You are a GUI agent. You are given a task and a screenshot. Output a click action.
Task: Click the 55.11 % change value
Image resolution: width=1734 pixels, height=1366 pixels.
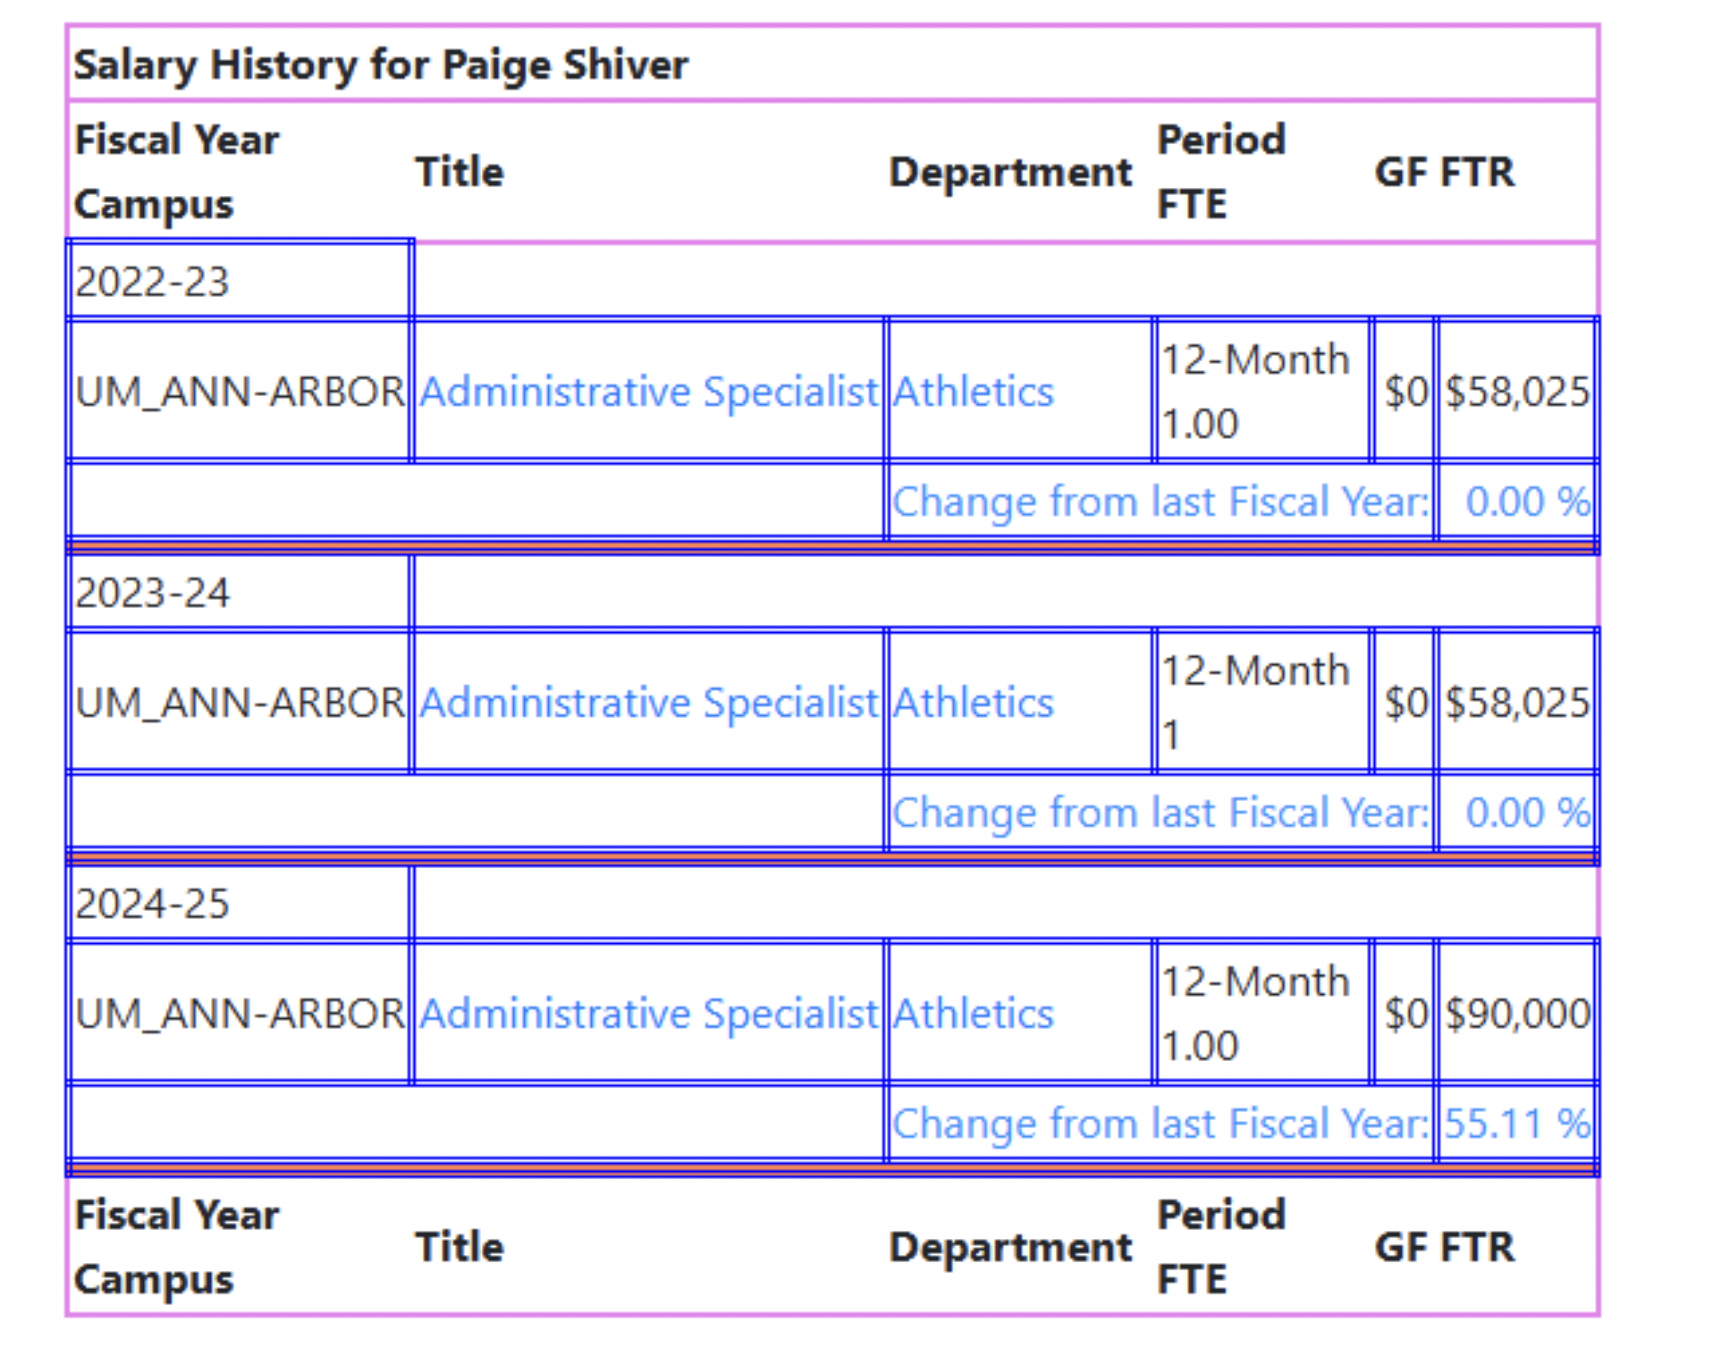click(1516, 1124)
